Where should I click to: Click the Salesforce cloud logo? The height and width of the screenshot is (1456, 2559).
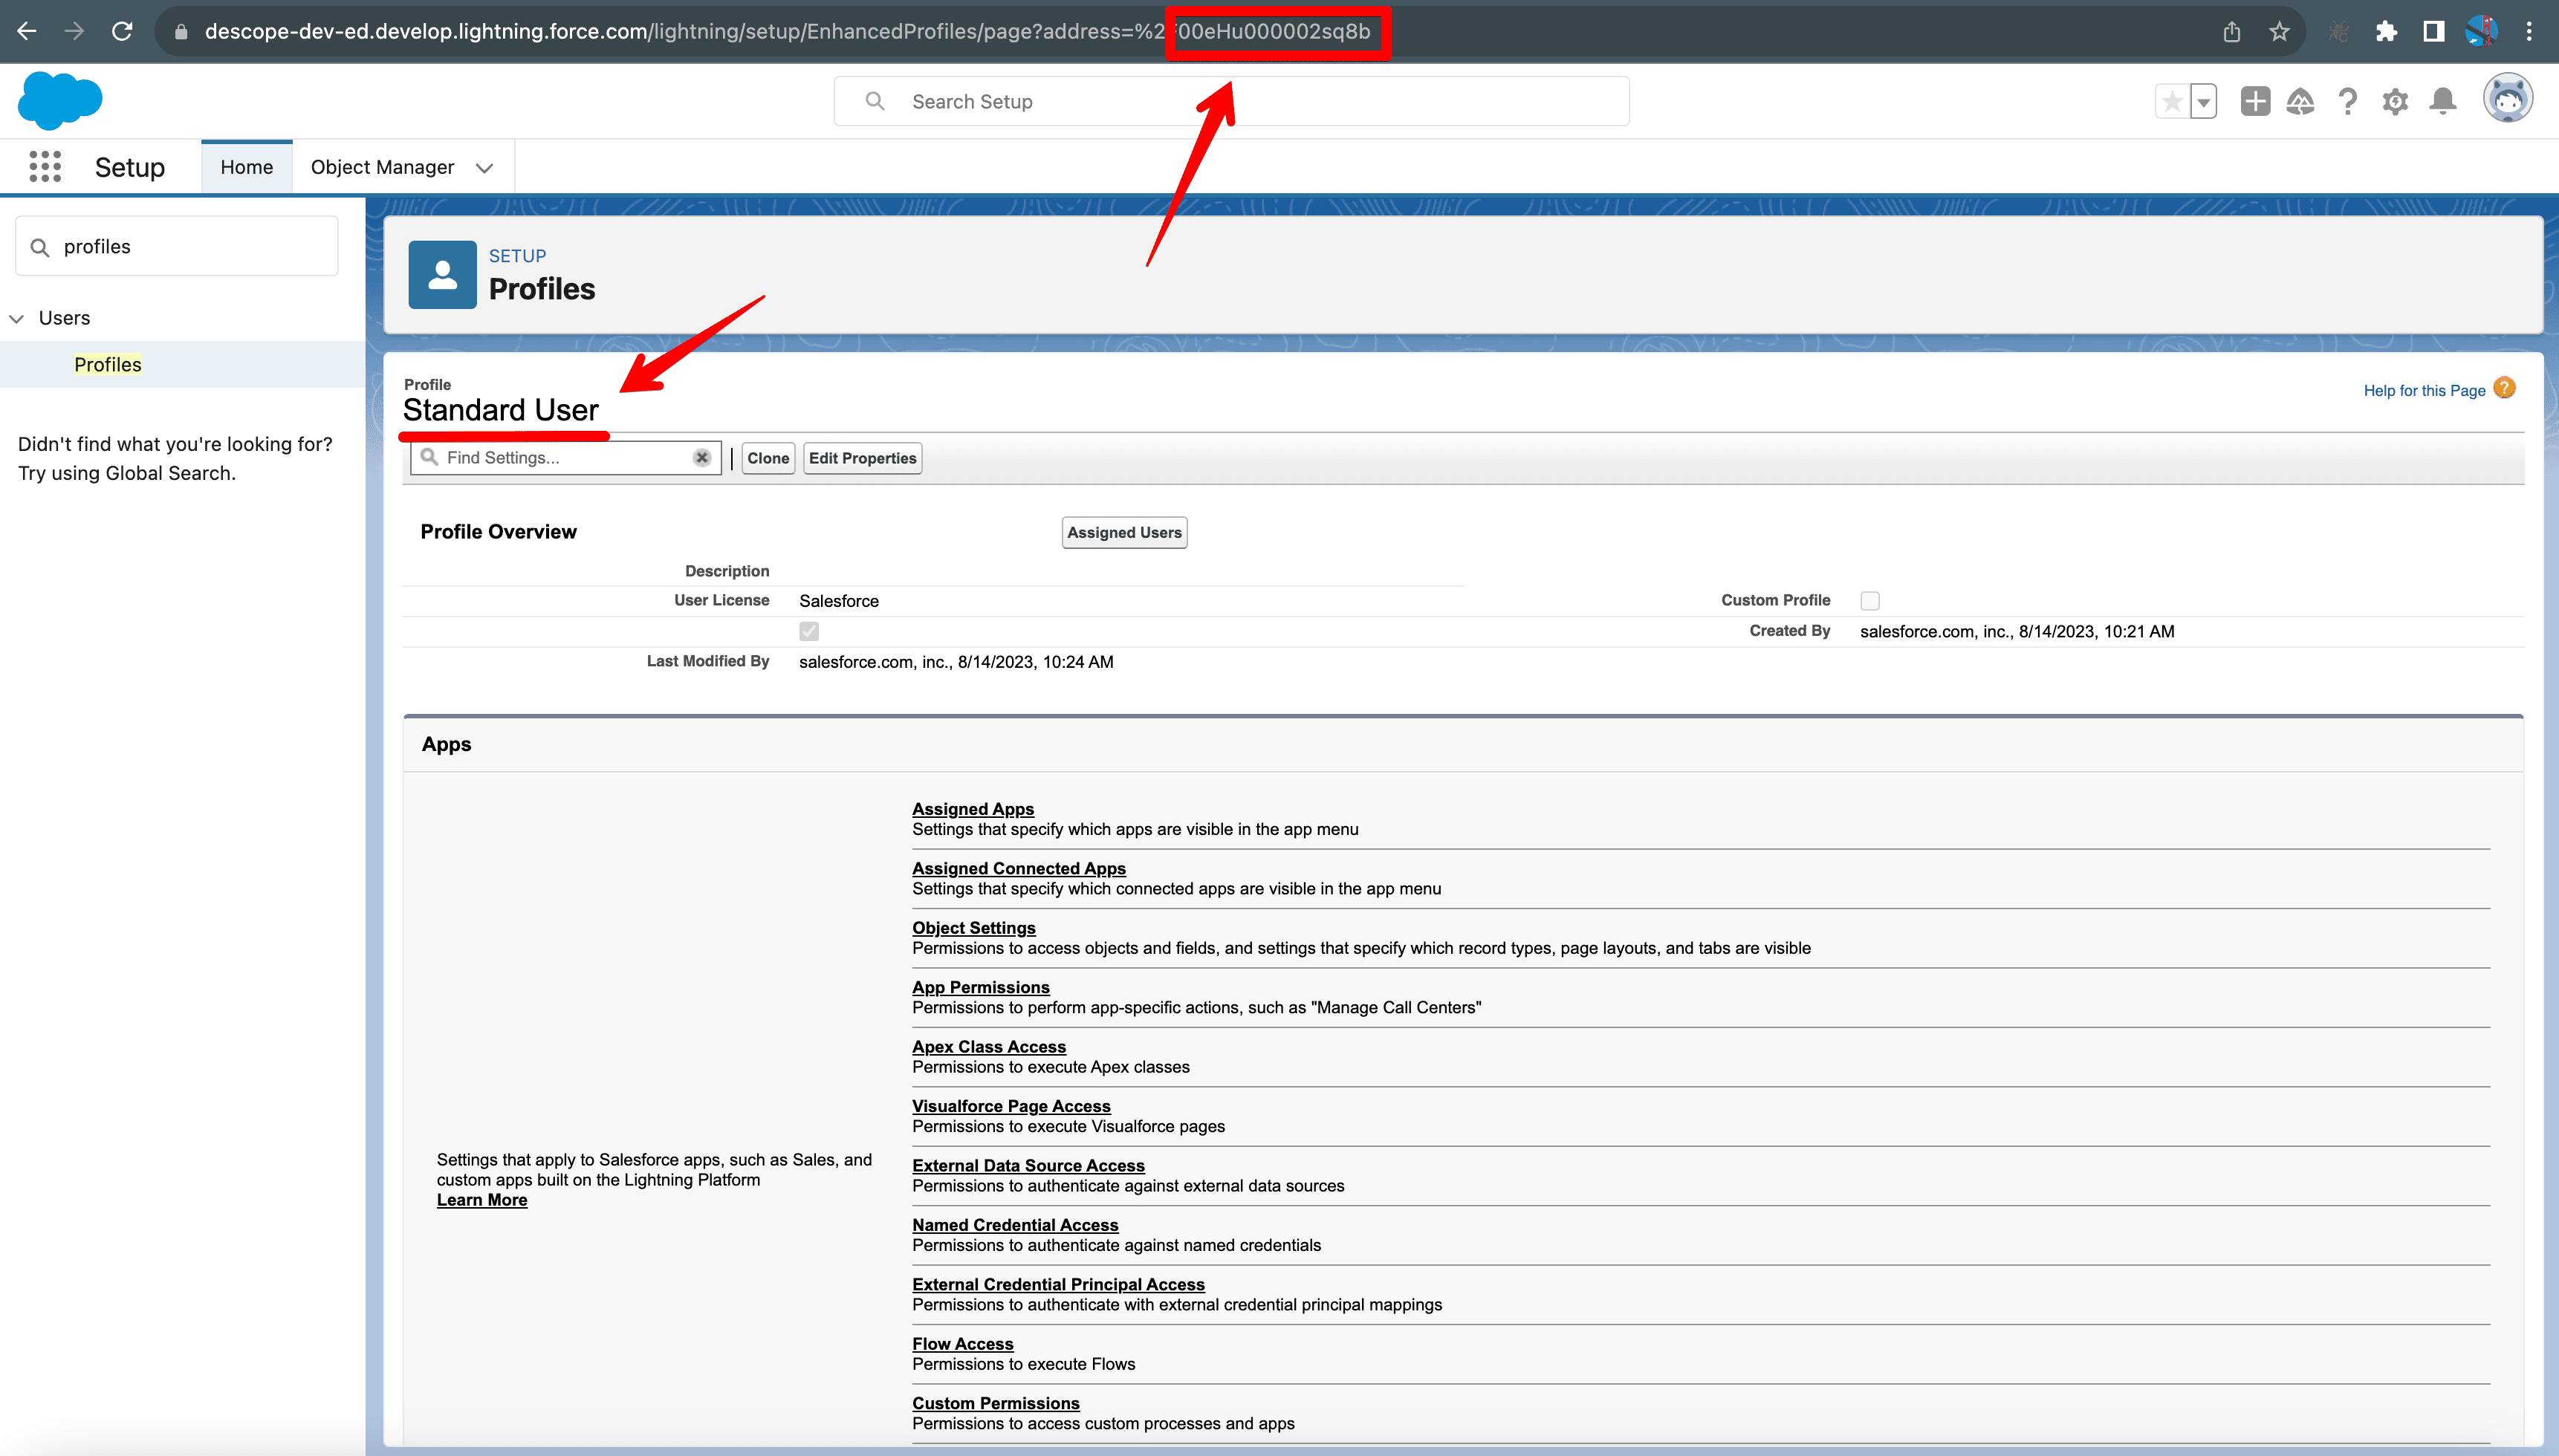60,100
